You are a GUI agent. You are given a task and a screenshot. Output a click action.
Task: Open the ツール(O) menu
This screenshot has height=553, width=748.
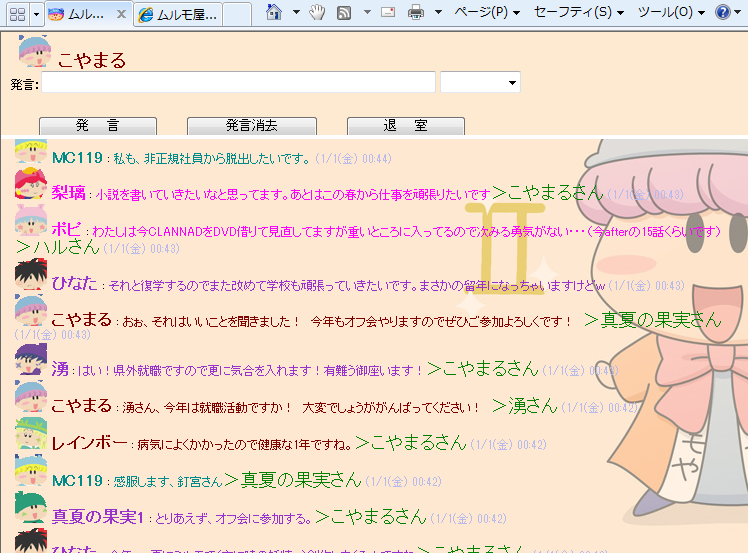(671, 11)
